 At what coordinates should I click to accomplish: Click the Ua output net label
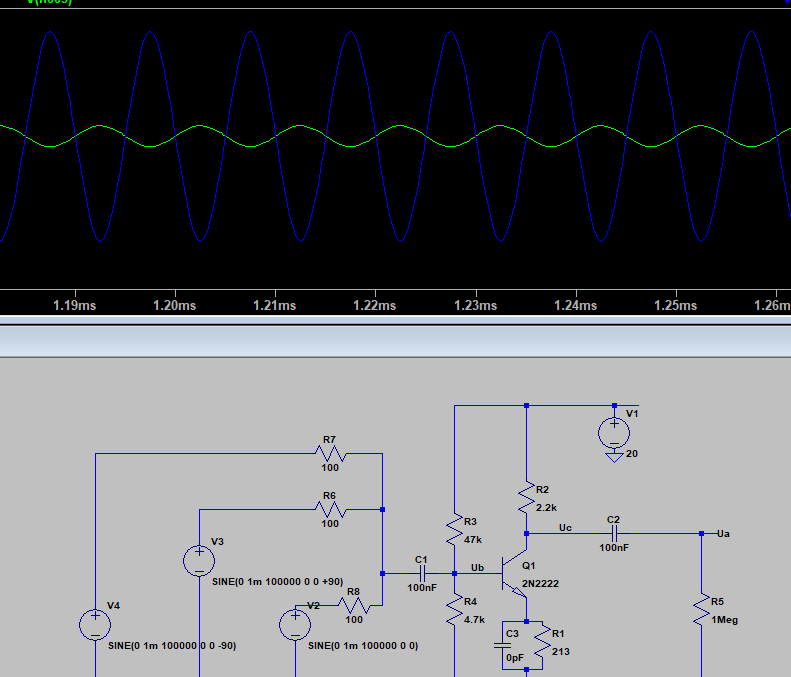723,534
